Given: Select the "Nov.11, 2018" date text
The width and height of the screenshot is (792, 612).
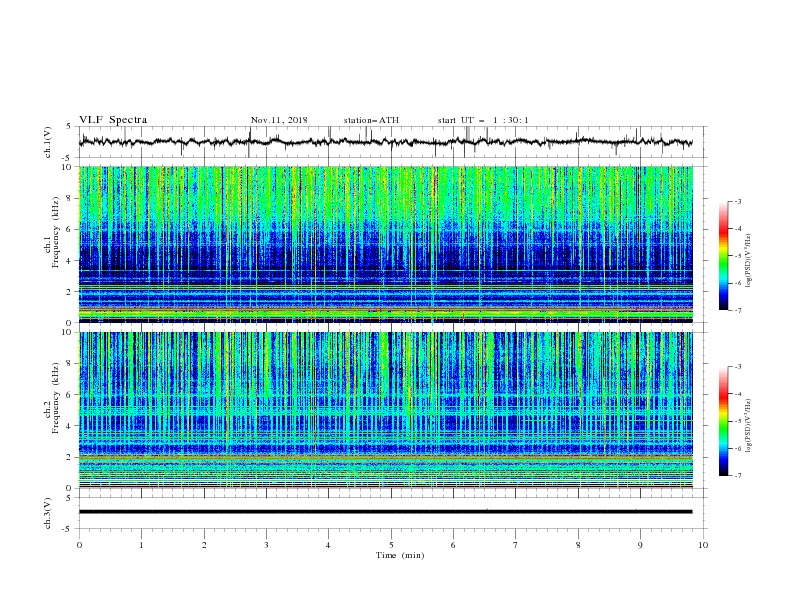Looking at the screenshot, I should pos(279,120).
